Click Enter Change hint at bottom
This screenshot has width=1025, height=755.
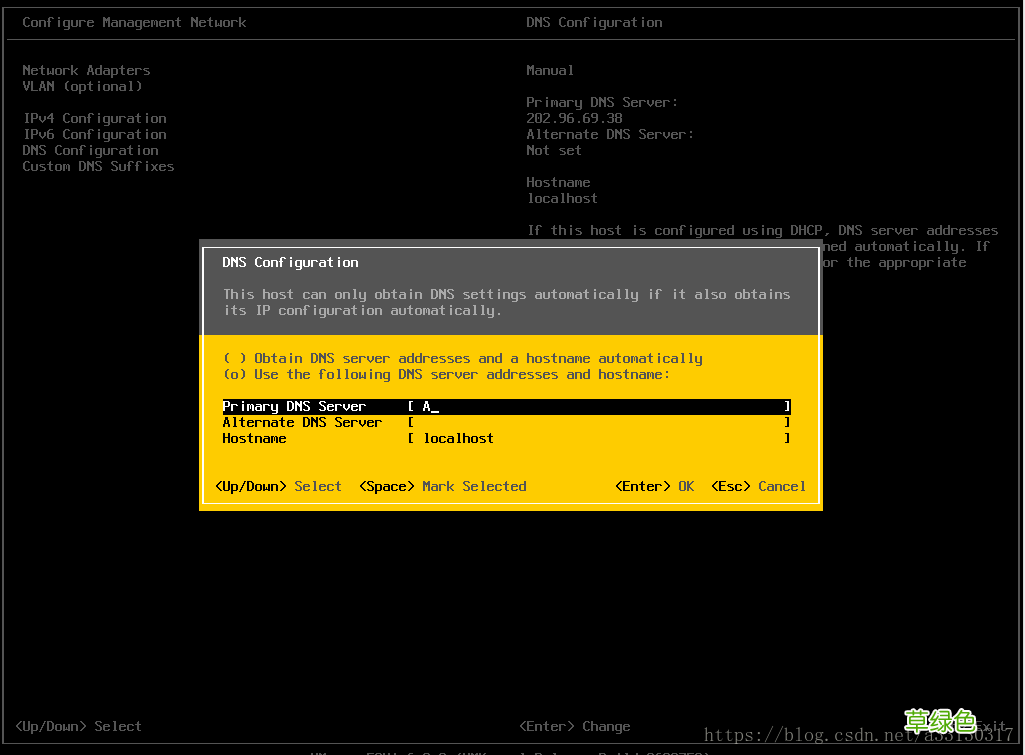pos(575,726)
